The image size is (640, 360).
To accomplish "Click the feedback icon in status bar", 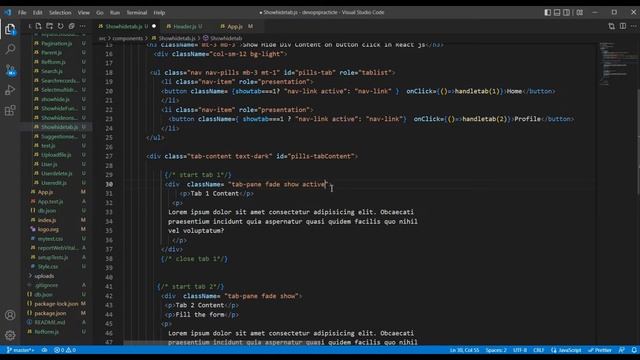I will (622, 350).
